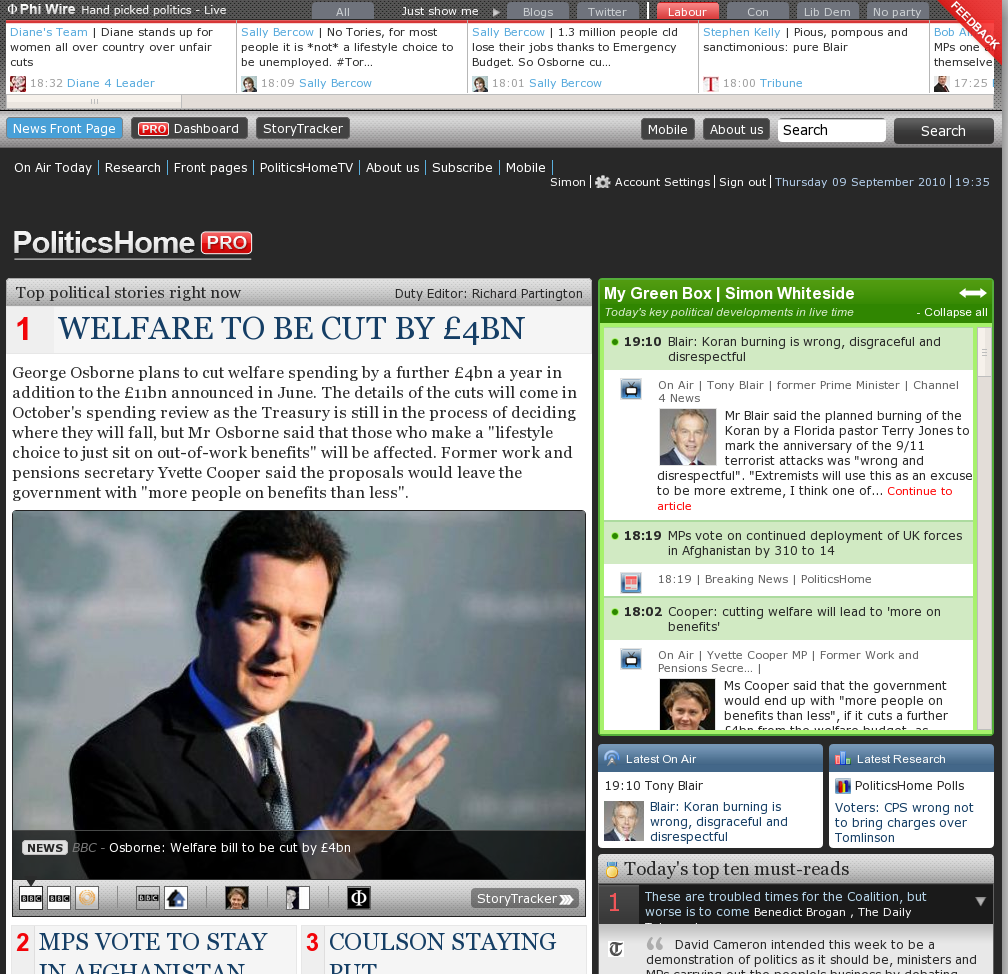This screenshot has height=974, width=1008.
Task: Click the Mobile button beside the search box
Action: pos(667,129)
